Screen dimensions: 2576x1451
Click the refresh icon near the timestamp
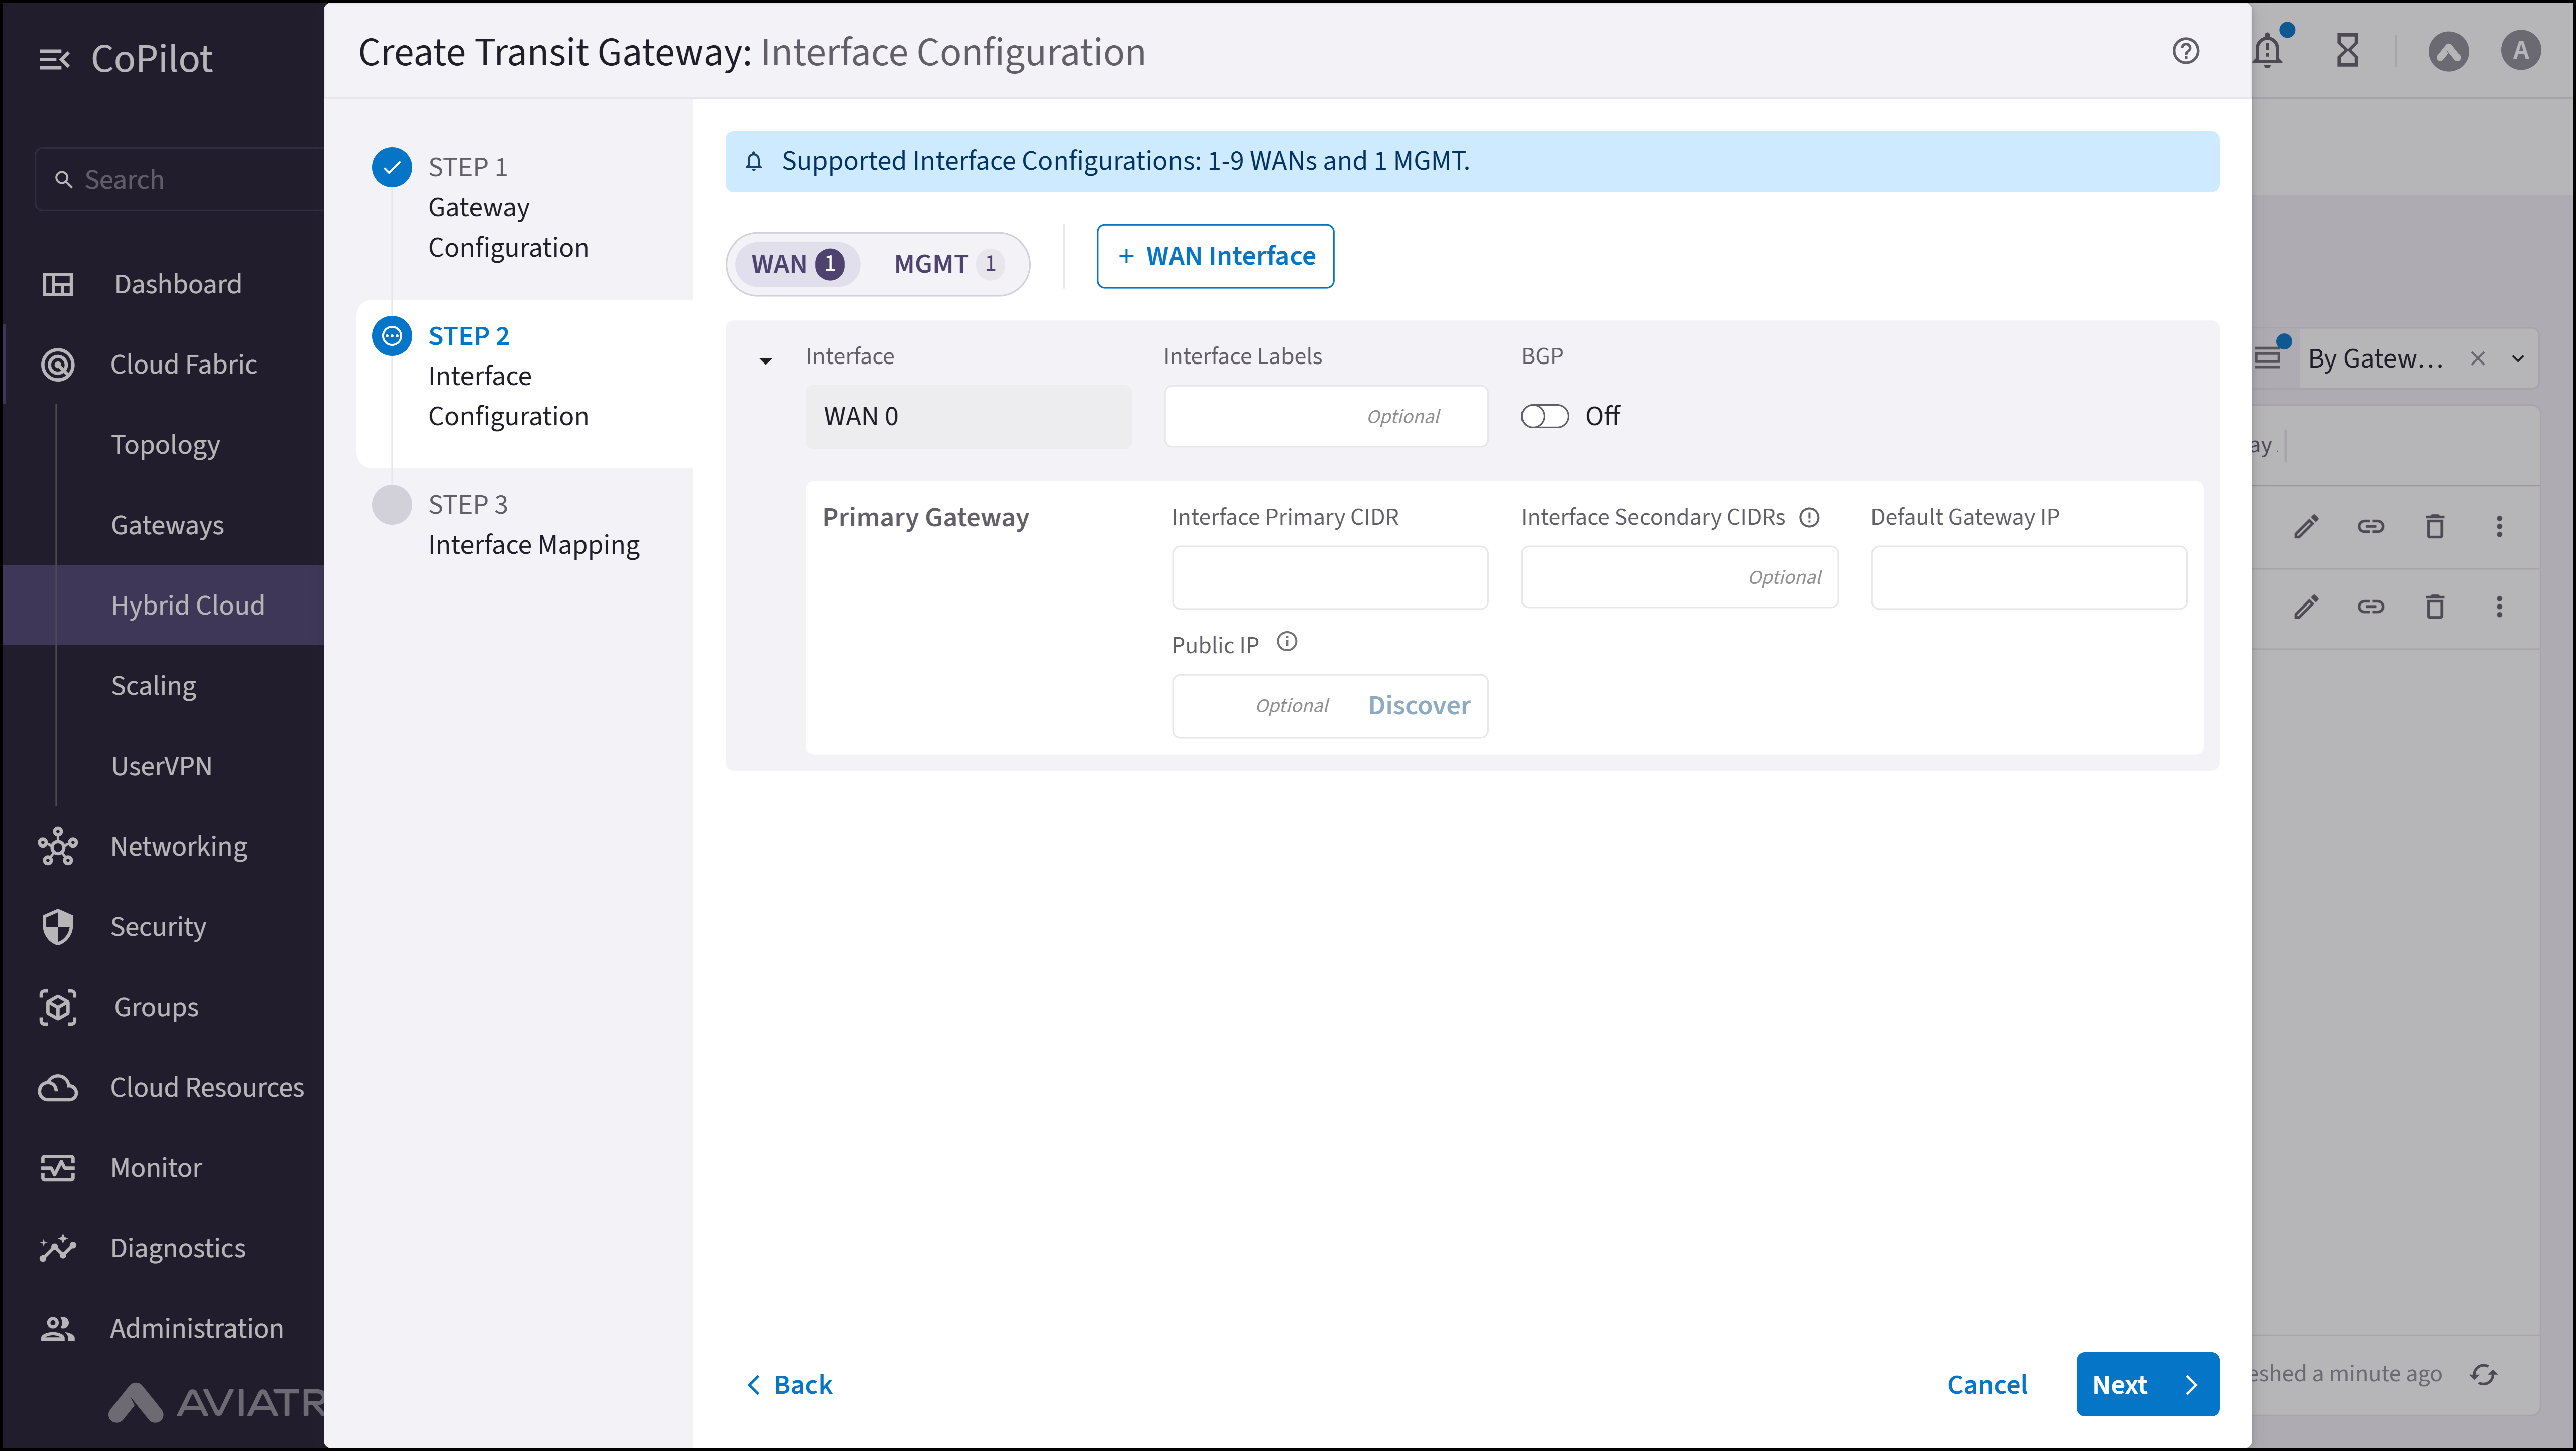pyautogui.click(x=2484, y=1374)
